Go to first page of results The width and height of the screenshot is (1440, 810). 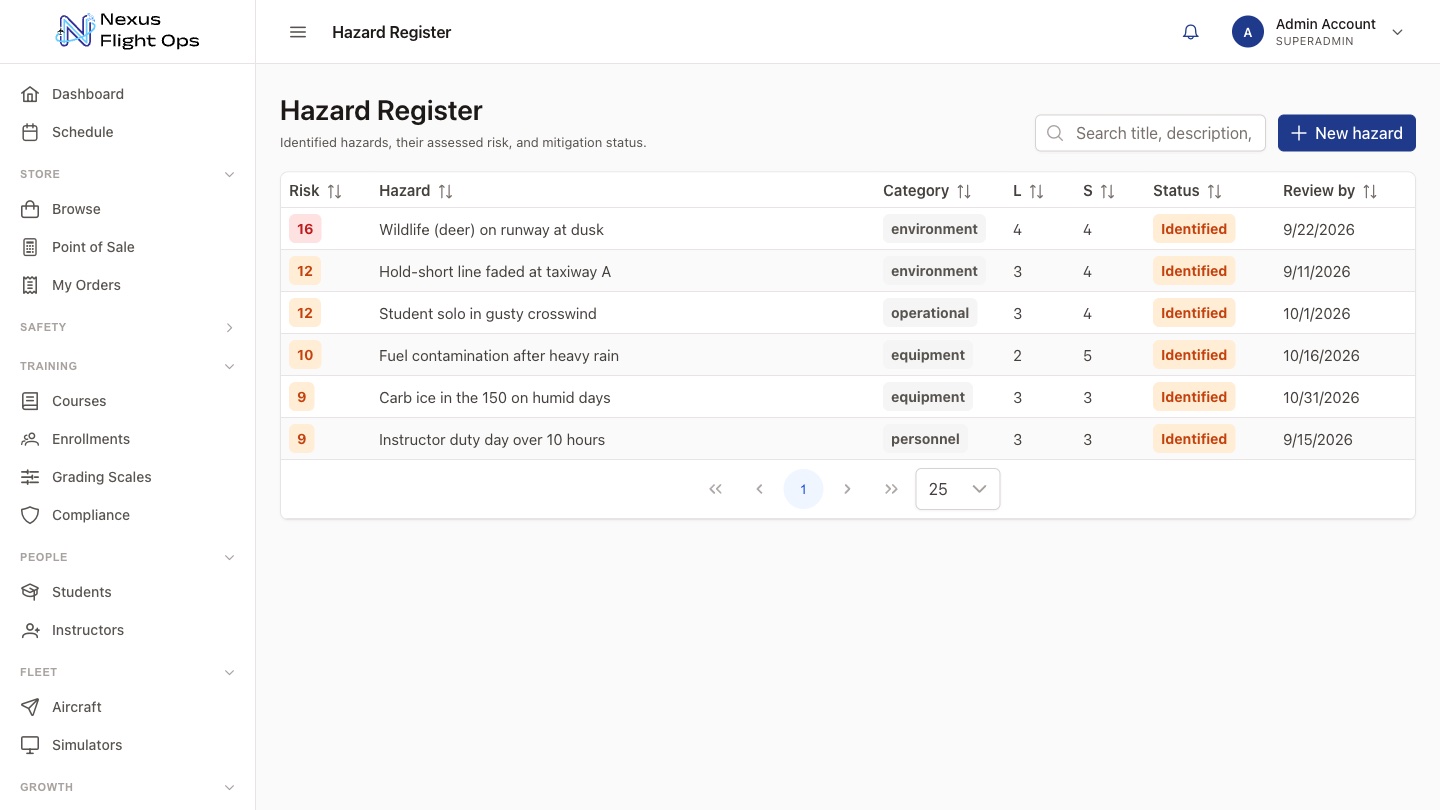coord(715,489)
